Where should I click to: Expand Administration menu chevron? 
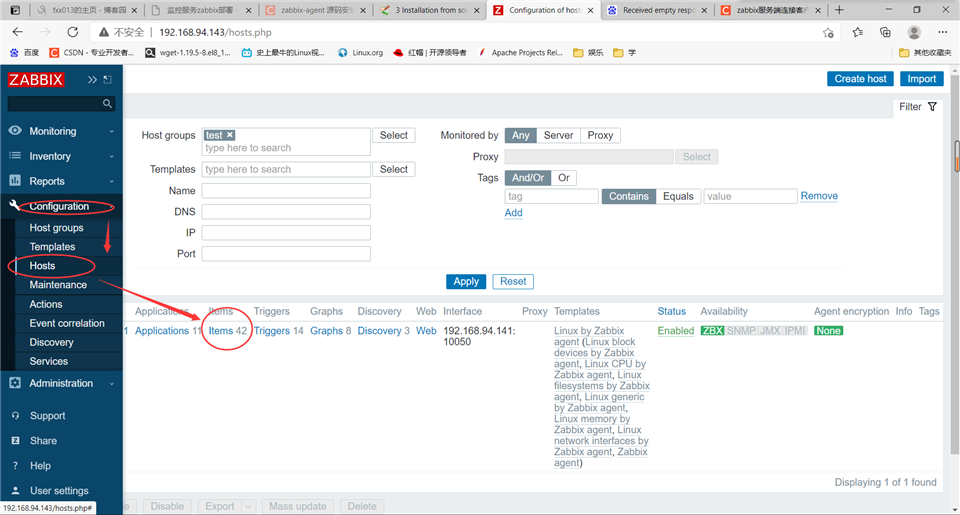click(111, 383)
